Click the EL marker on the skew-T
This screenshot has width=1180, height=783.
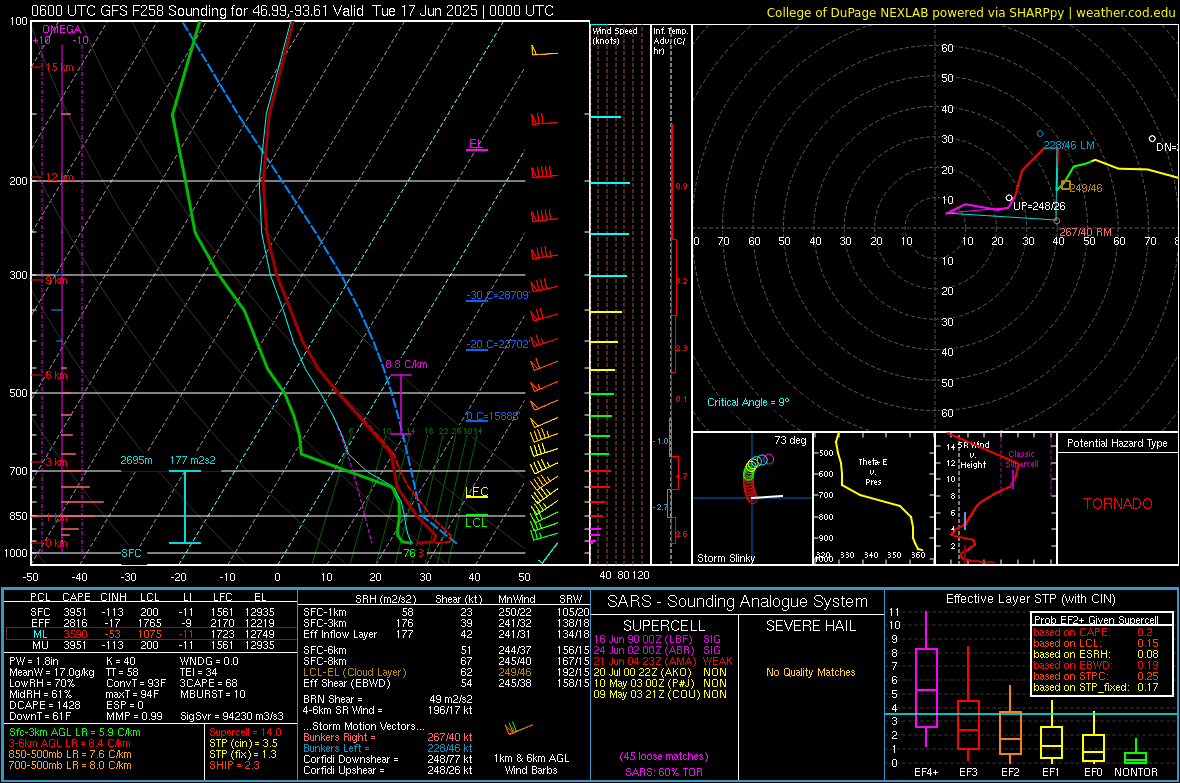(476, 143)
